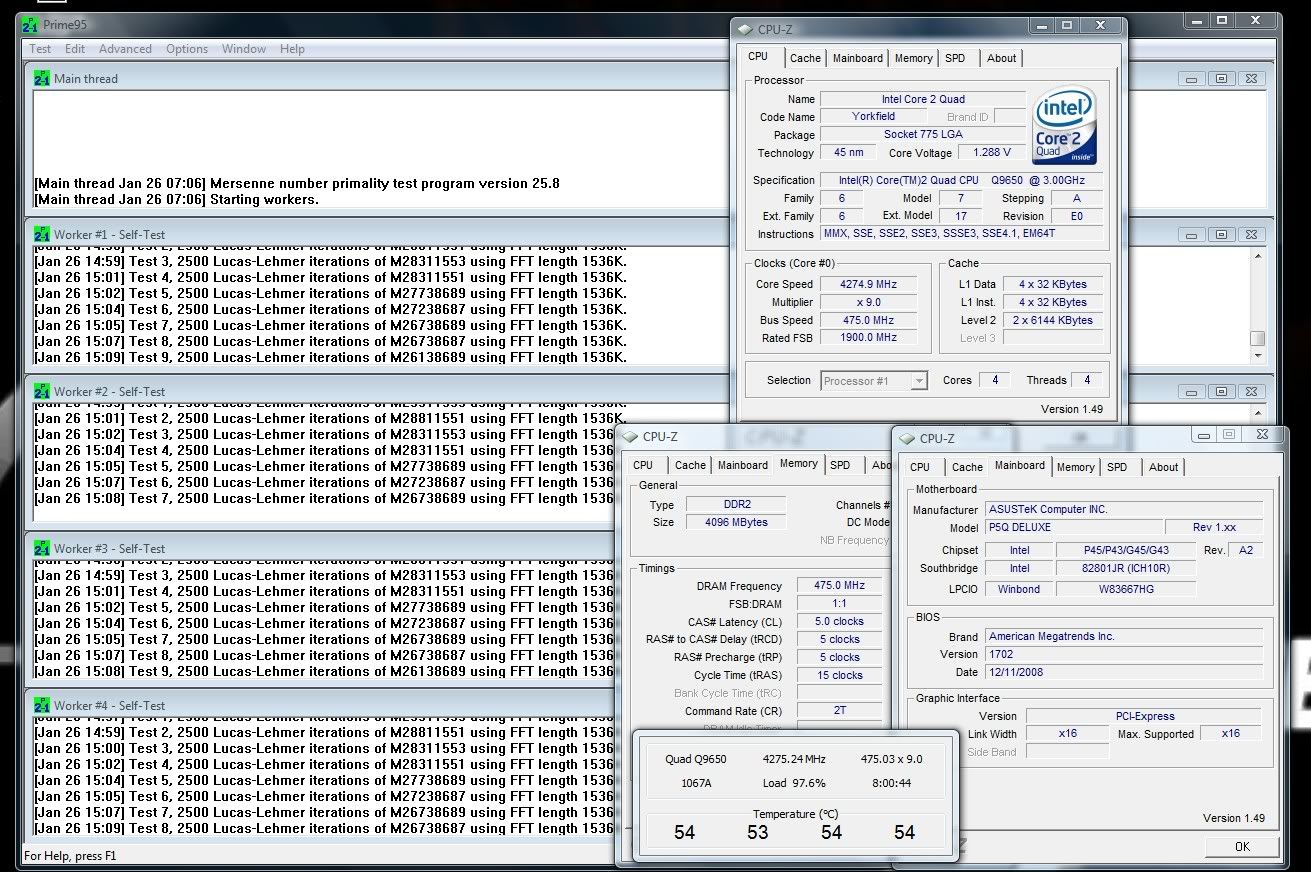This screenshot has height=872, width=1311.
Task: Open the Help menu in Prime95
Action: 292,48
